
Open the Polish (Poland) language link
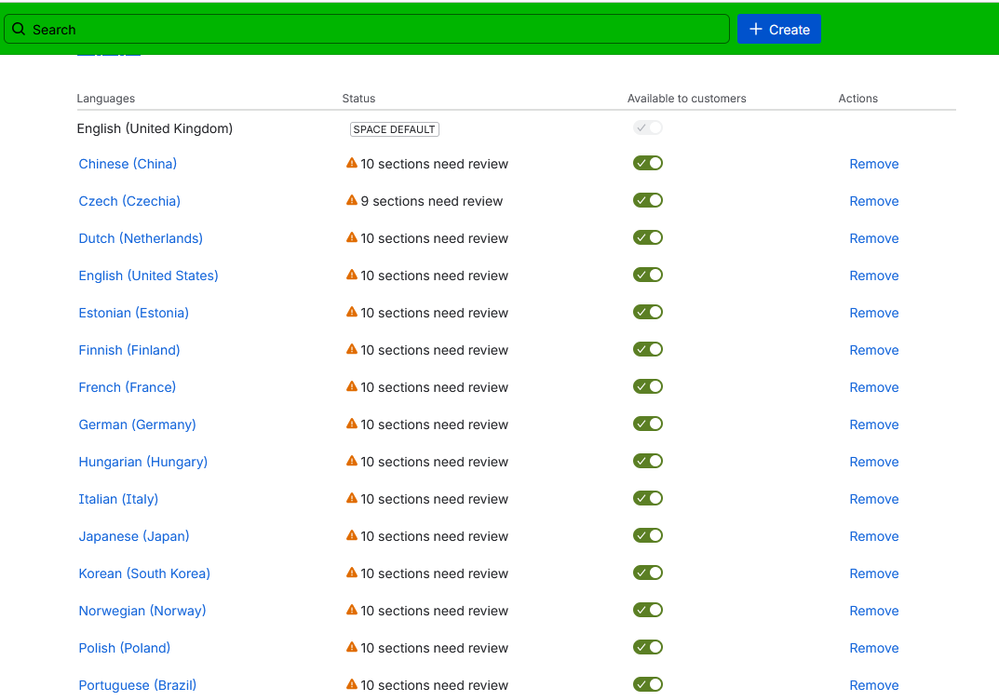(x=124, y=648)
